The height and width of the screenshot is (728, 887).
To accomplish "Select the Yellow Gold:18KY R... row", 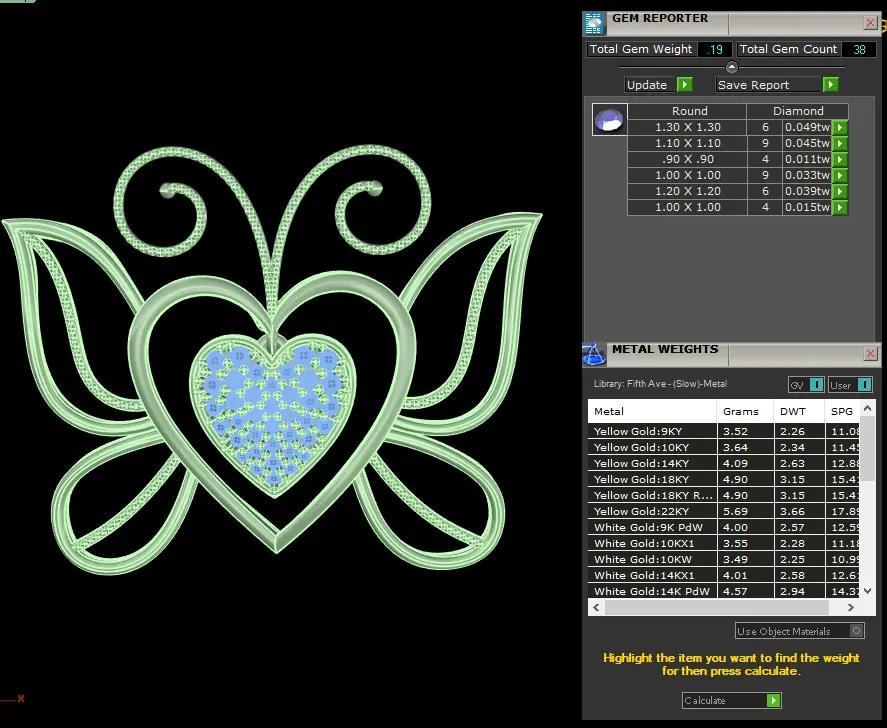I will 724,495.
